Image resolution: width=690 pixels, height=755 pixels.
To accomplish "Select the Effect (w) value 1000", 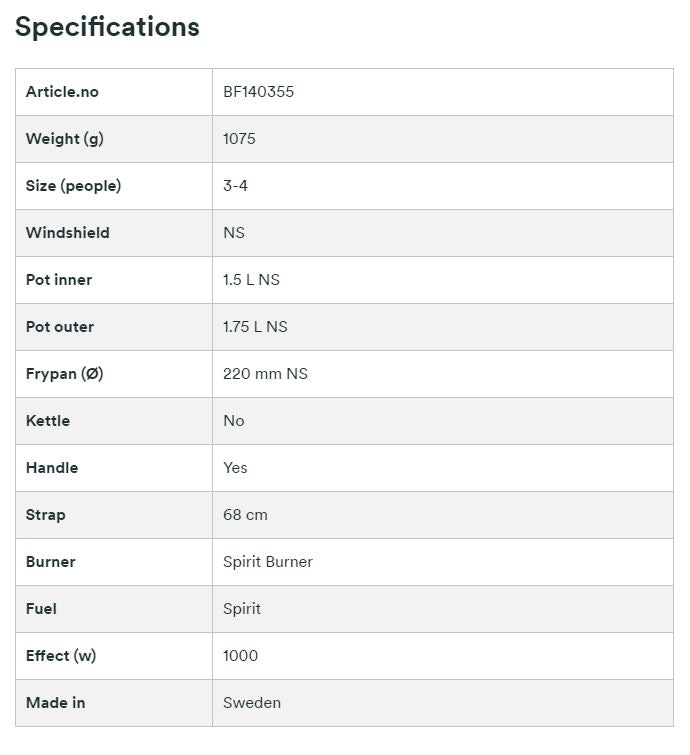I will tap(240, 656).
